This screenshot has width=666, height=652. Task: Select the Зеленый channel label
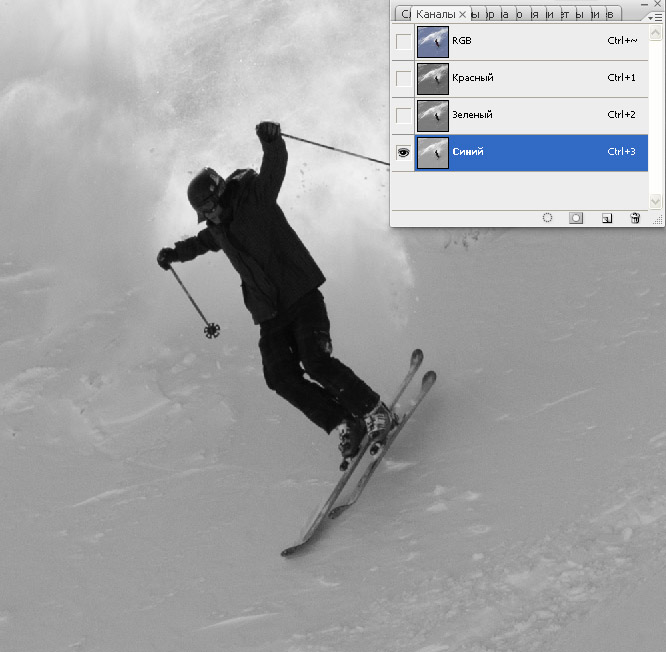click(473, 115)
